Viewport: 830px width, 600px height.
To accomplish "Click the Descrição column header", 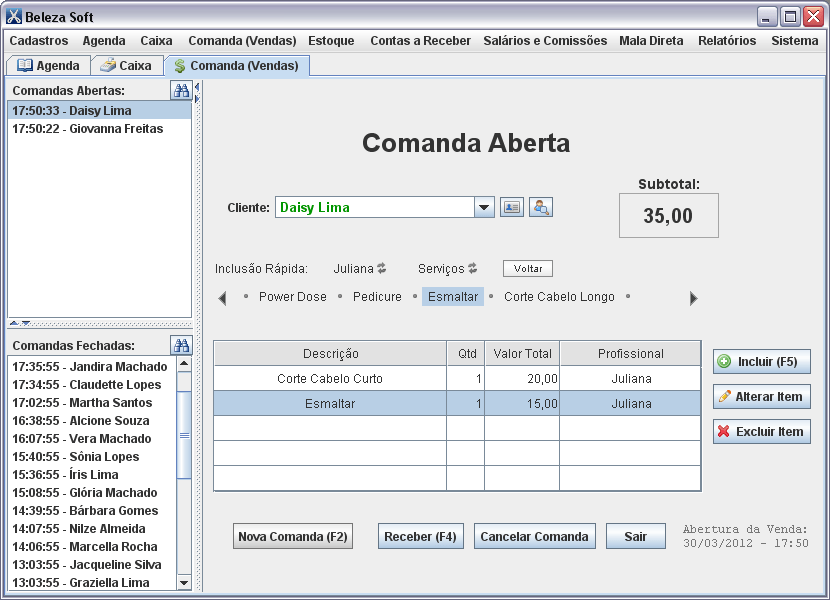I will (x=331, y=354).
